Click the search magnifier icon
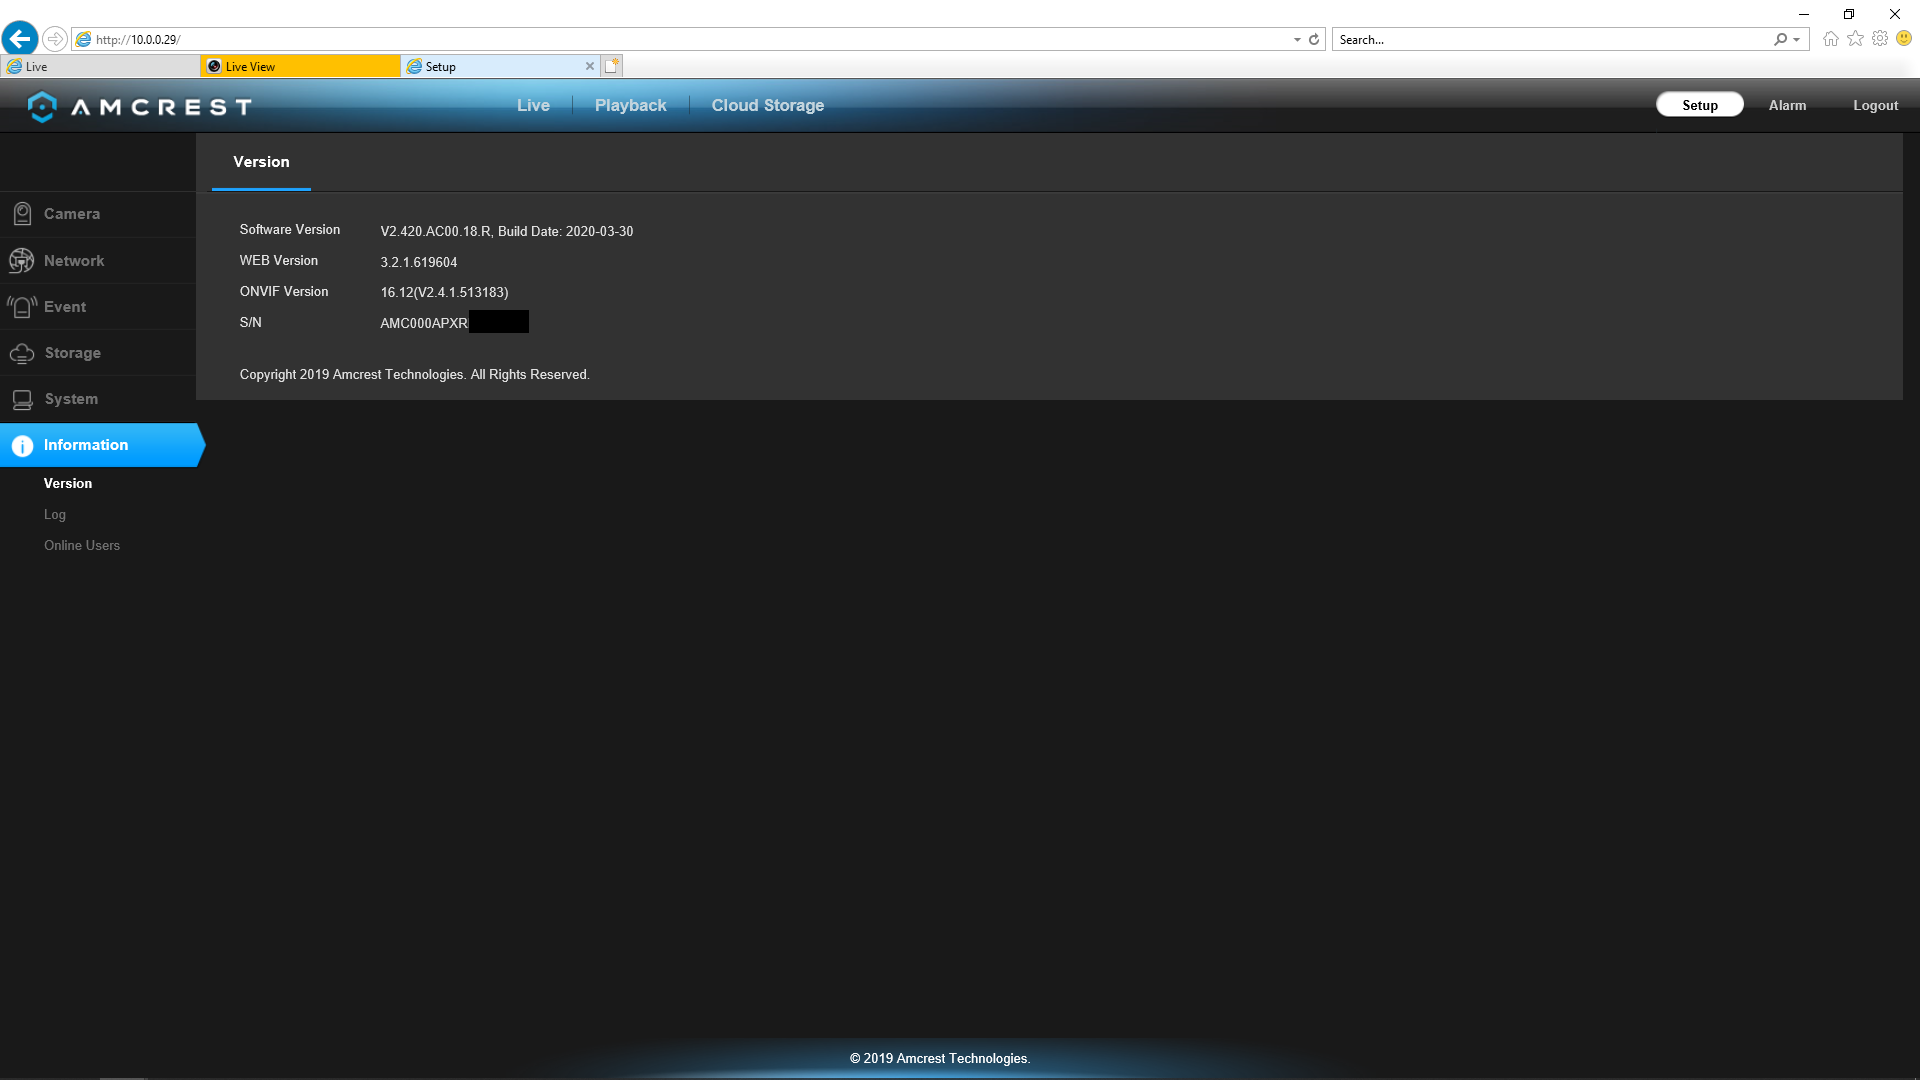This screenshot has width=1920, height=1080. pos(1780,40)
